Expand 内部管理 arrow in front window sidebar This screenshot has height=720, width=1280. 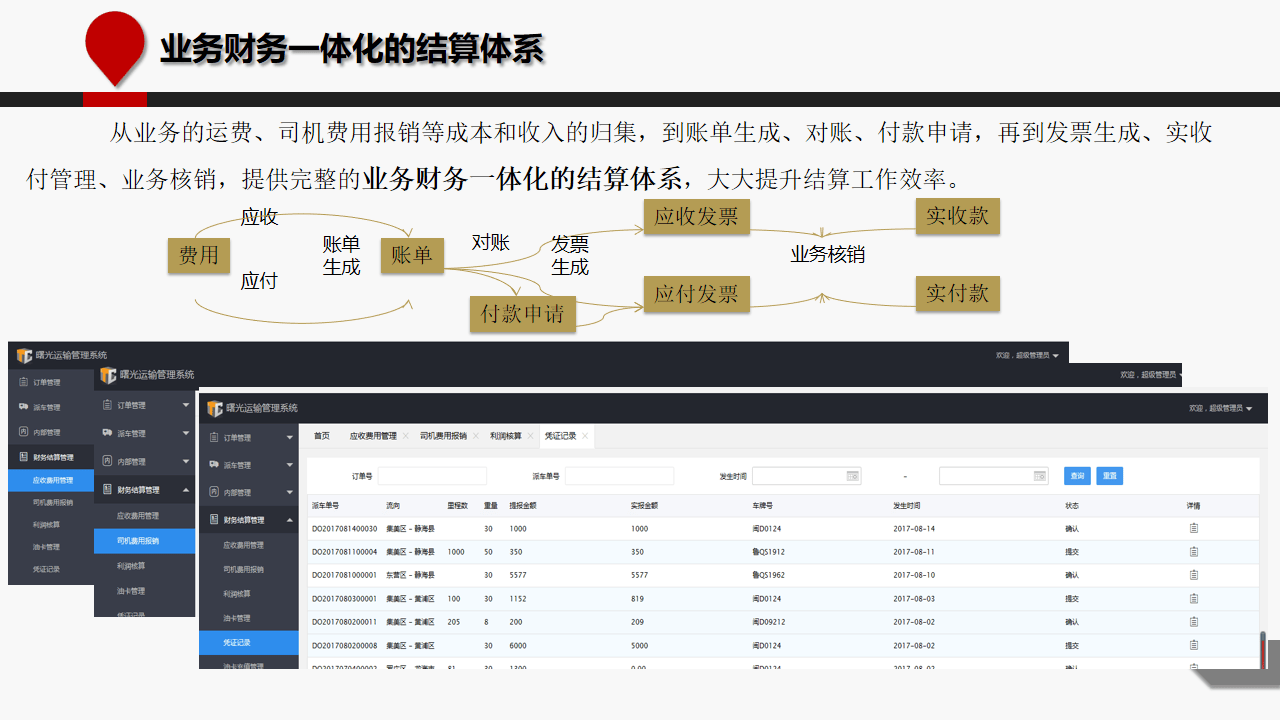(x=290, y=493)
